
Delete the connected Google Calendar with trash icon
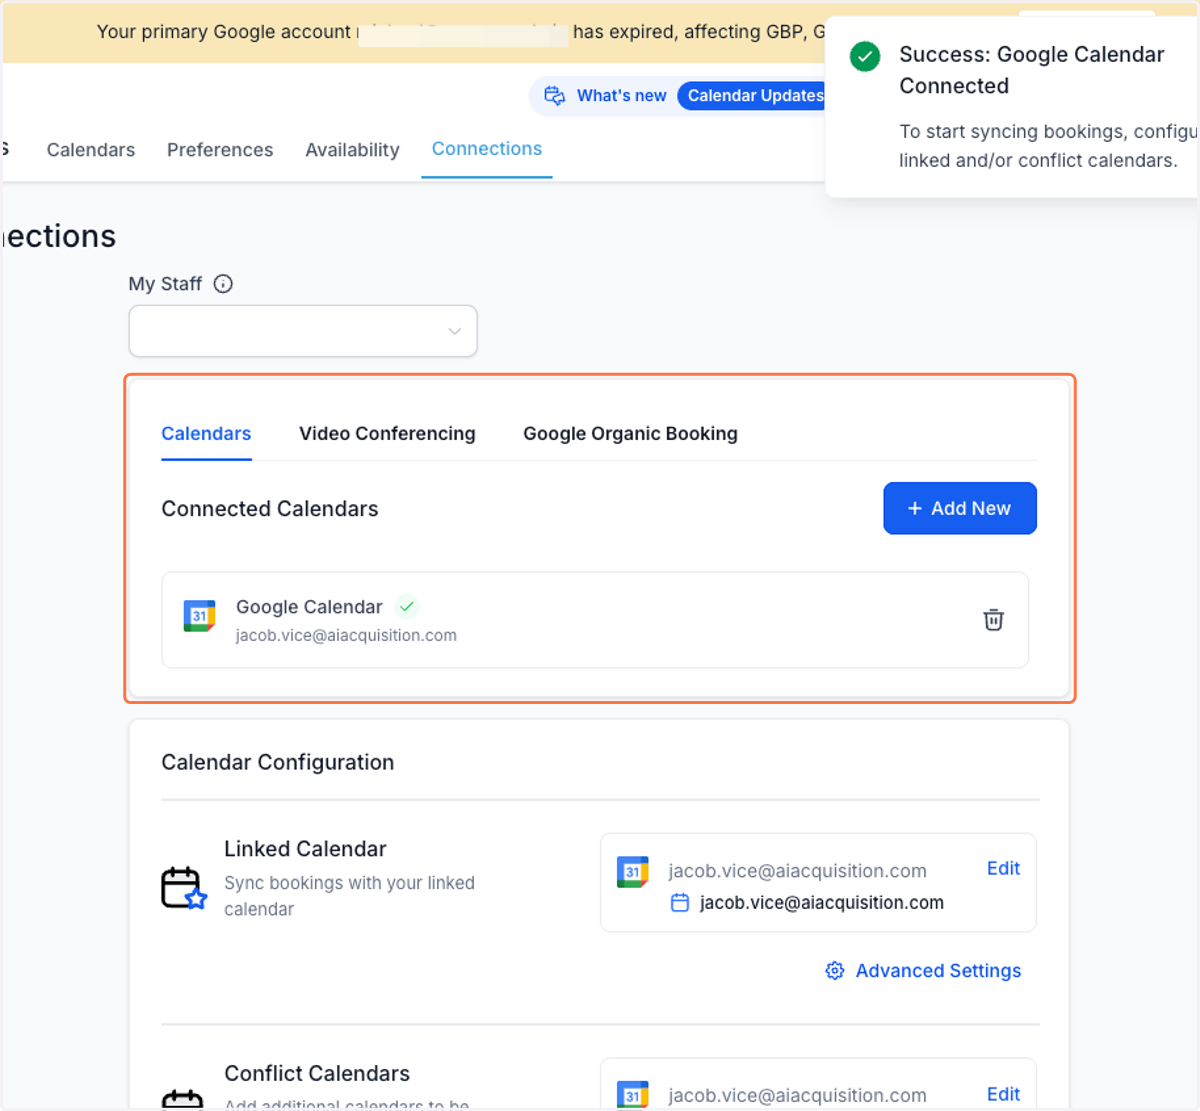993,620
